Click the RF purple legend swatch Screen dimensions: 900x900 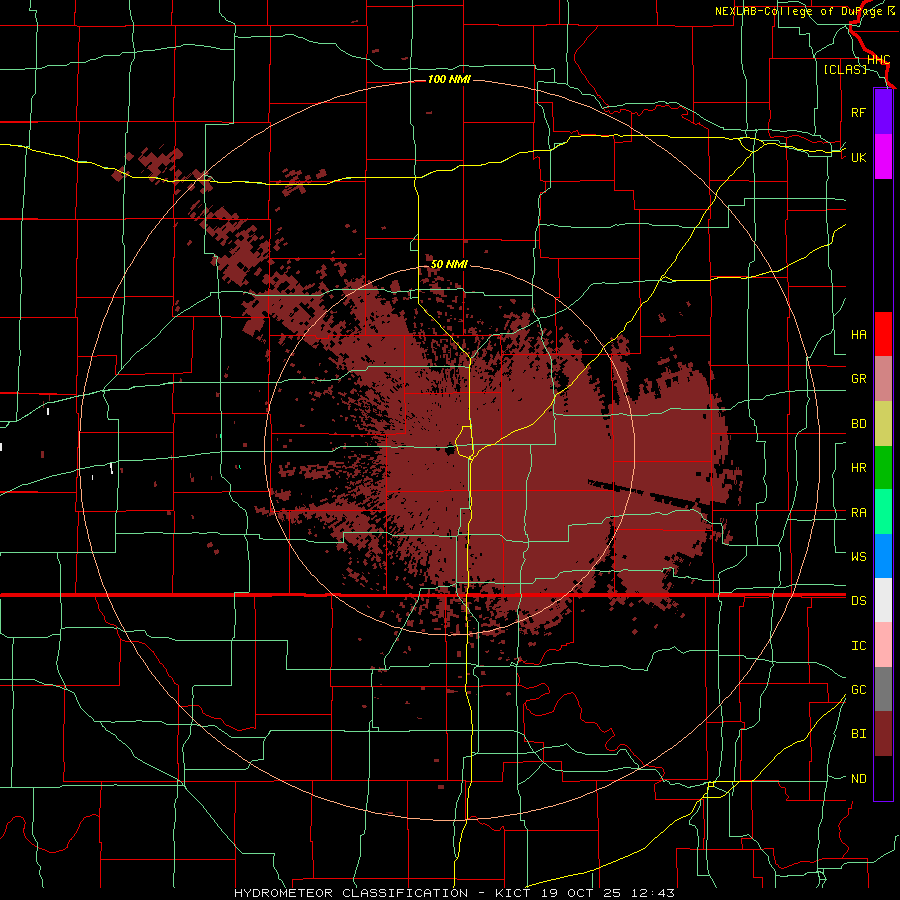pyautogui.click(x=883, y=112)
